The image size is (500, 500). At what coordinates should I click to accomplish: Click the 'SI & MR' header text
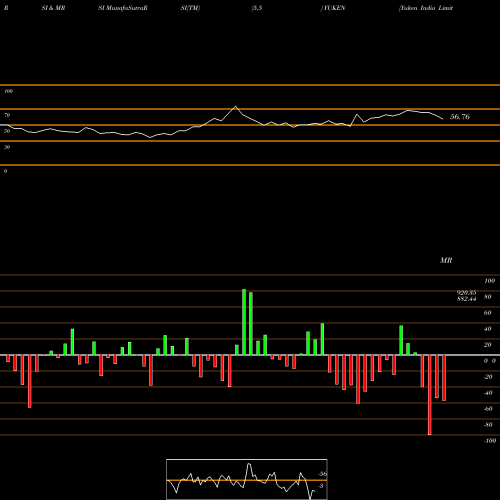pos(53,8)
